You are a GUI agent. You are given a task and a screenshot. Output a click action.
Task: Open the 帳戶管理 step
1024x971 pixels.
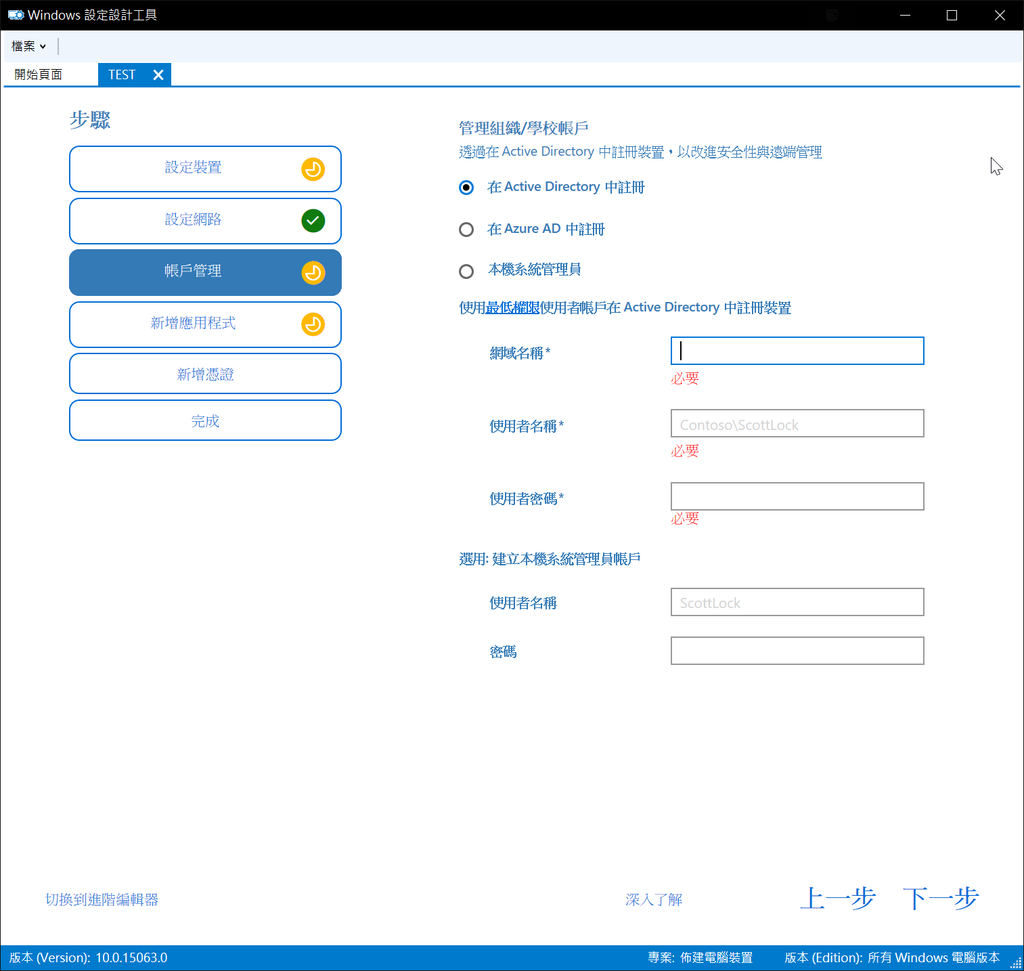[205, 272]
